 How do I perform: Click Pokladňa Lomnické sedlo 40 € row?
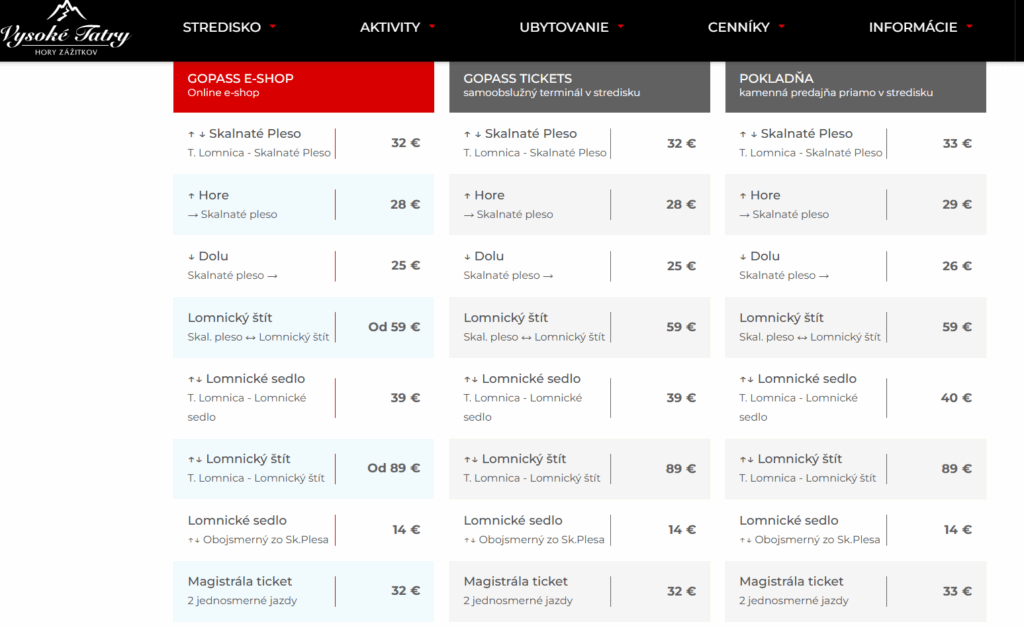(855, 397)
